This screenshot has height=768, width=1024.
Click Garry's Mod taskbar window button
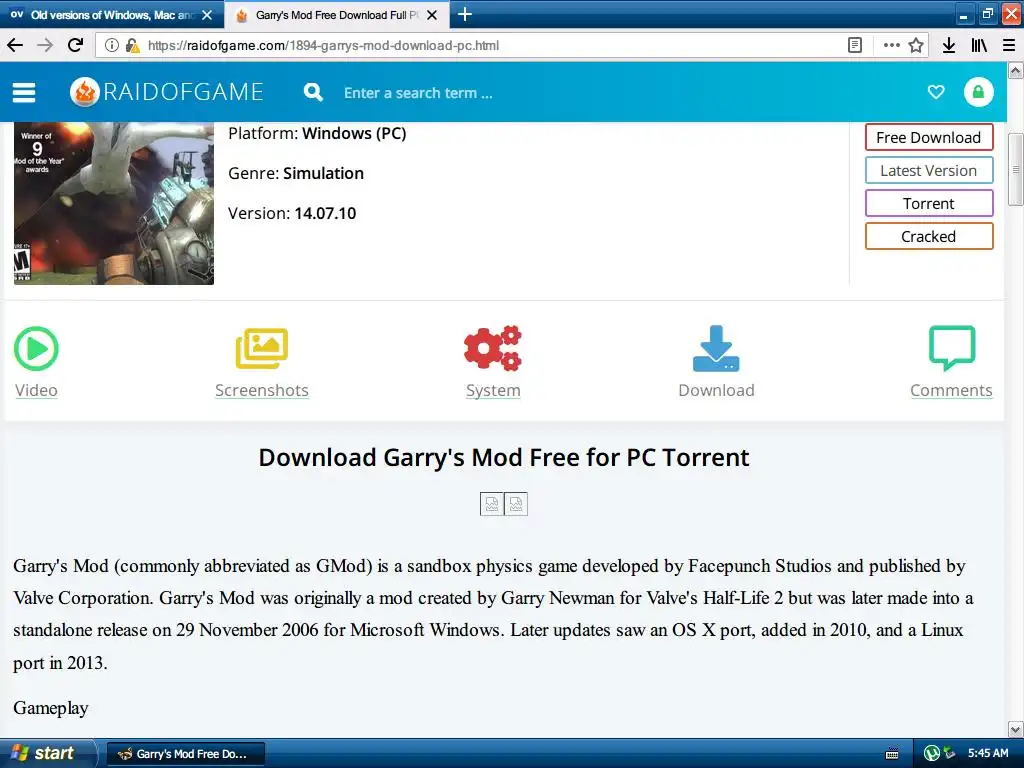(x=186, y=754)
